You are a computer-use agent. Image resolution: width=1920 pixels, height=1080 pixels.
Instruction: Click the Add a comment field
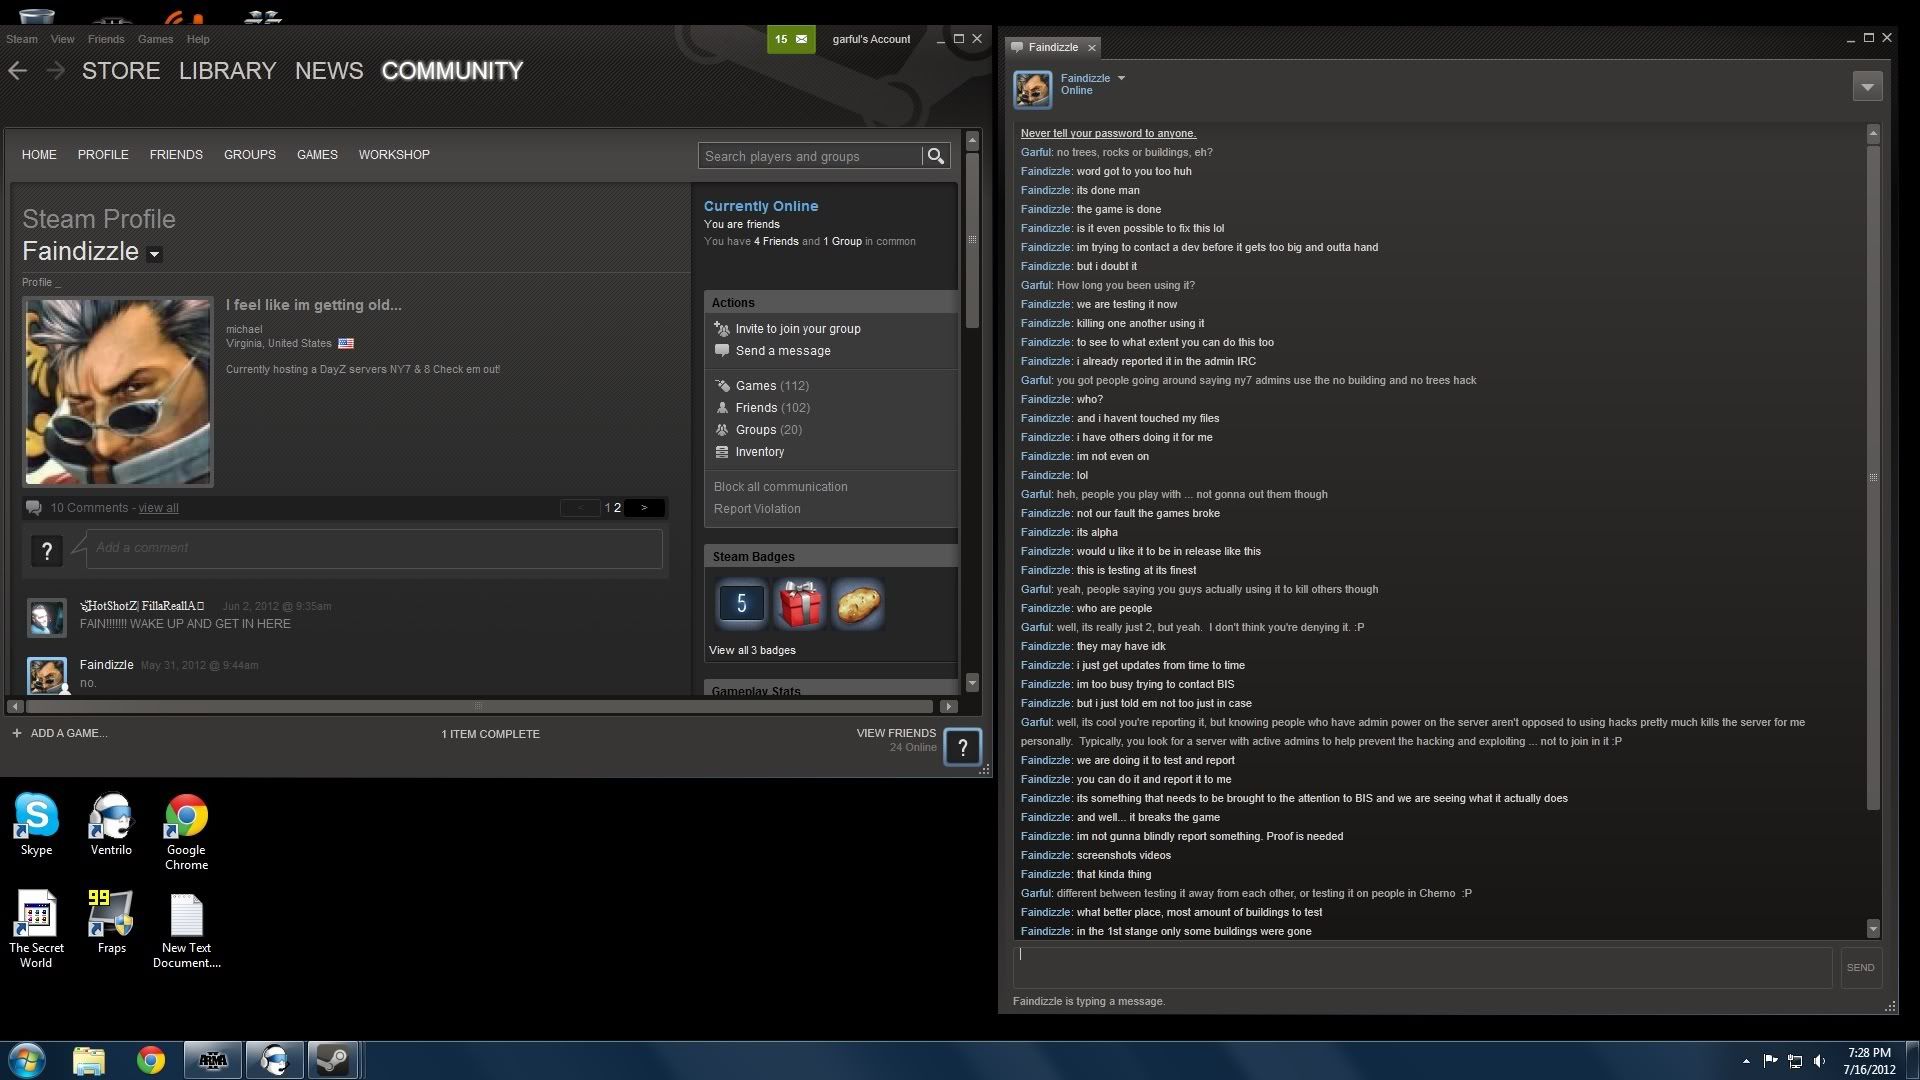373,548
